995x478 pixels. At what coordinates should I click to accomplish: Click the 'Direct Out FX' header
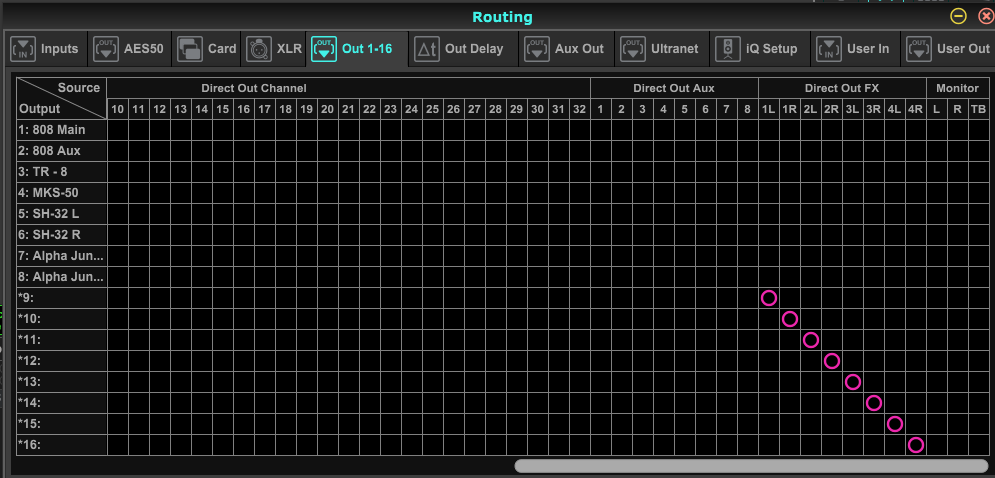pyautogui.click(x=842, y=88)
